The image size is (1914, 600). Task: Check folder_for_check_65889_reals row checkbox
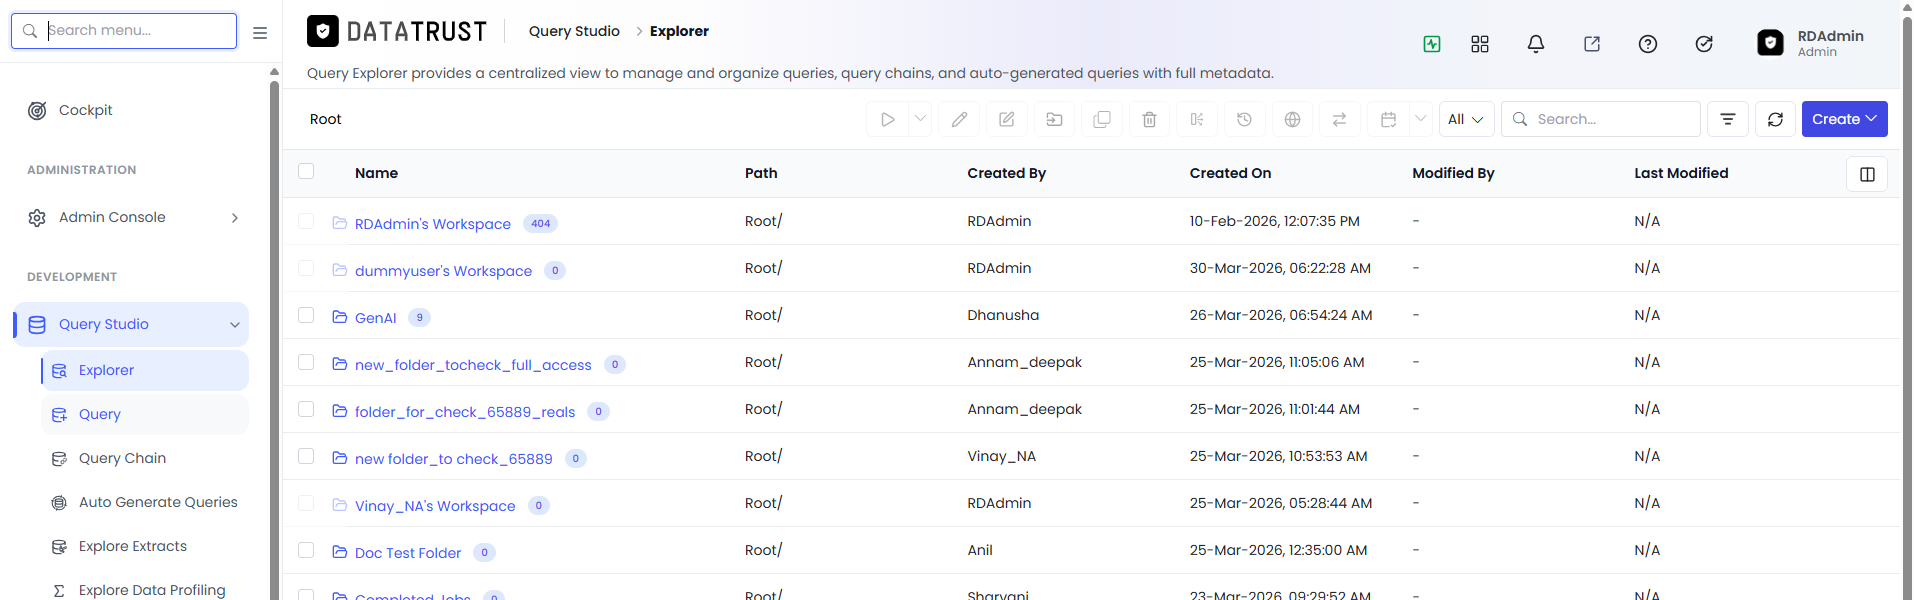pyautogui.click(x=306, y=409)
